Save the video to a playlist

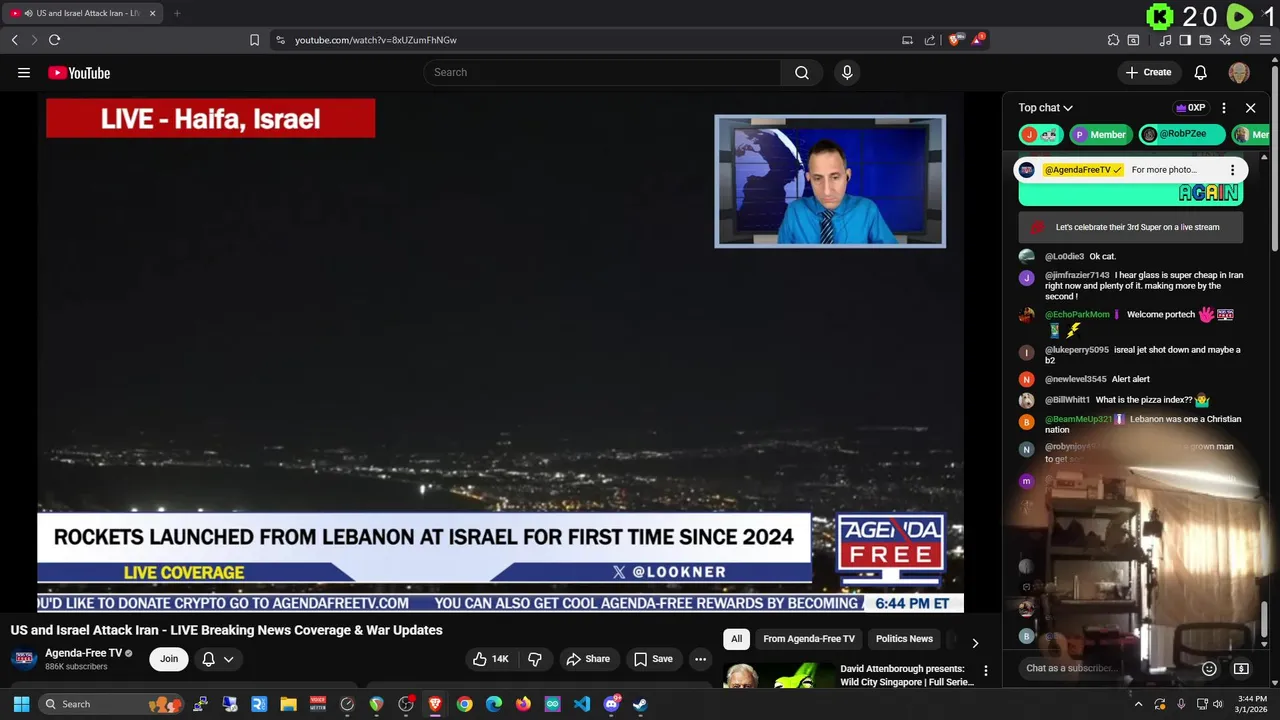(653, 659)
